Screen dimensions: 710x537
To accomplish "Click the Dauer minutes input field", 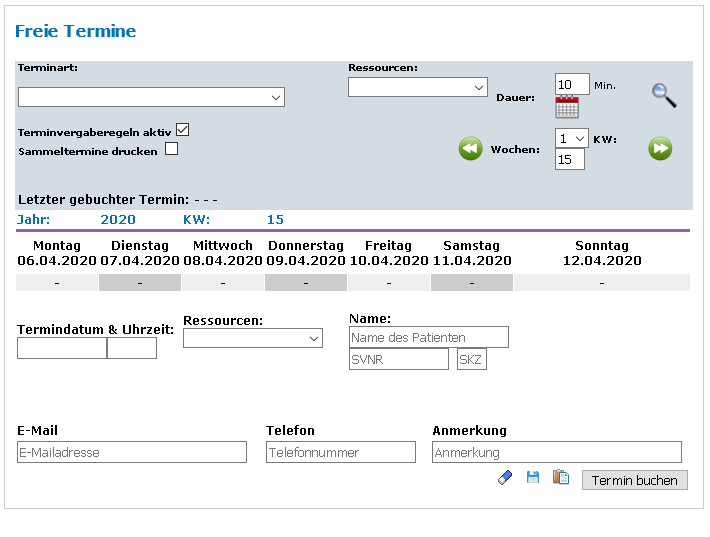I will (x=572, y=84).
